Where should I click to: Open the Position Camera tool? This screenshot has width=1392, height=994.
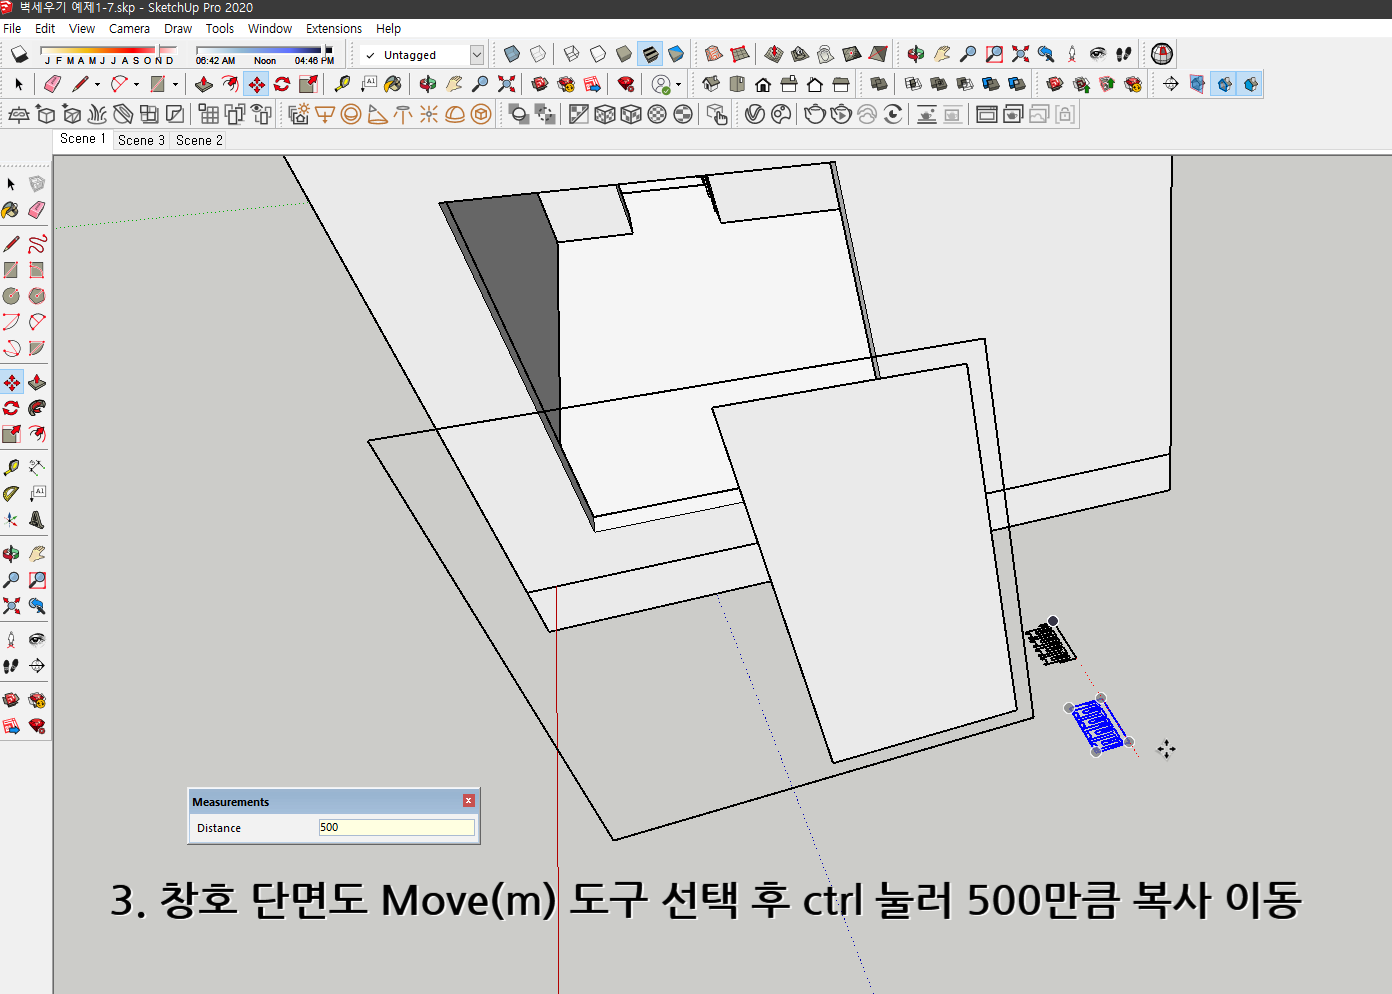[12, 638]
